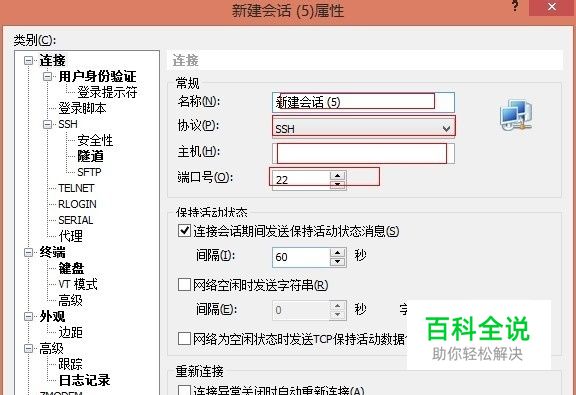Click the help question mark in title bar
576x395 pixels.
(515, 6)
